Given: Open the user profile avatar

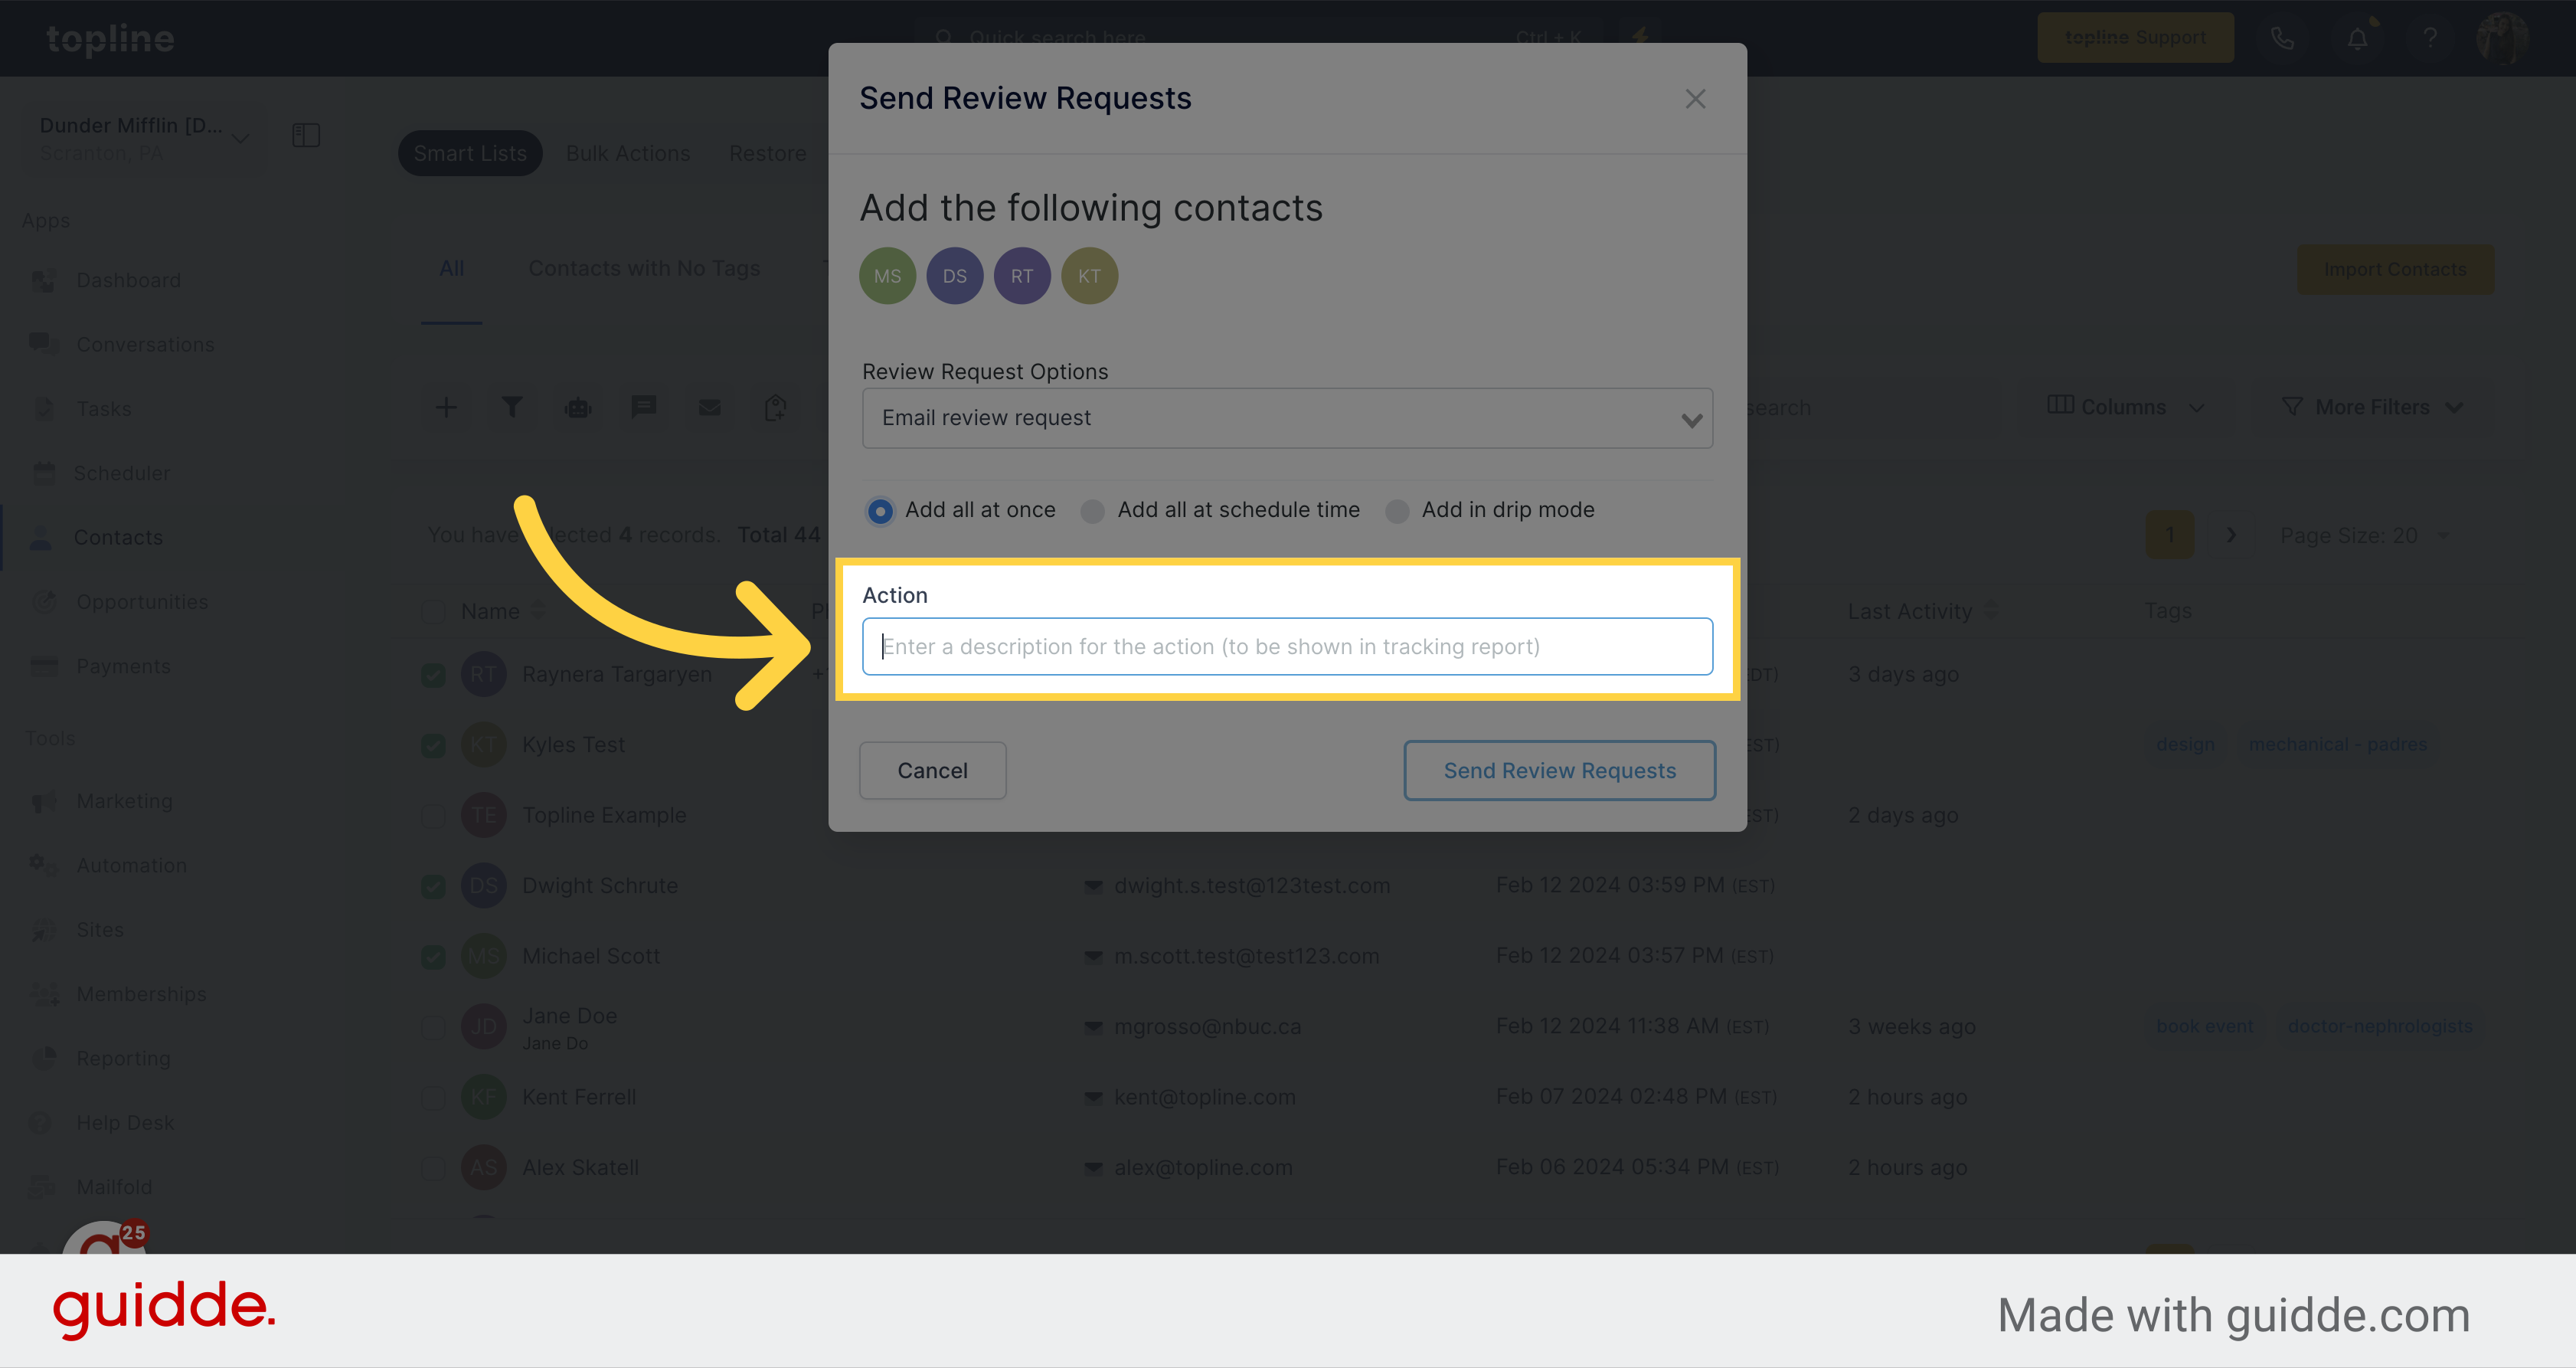Looking at the screenshot, I should pyautogui.click(x=2503, y=38).
